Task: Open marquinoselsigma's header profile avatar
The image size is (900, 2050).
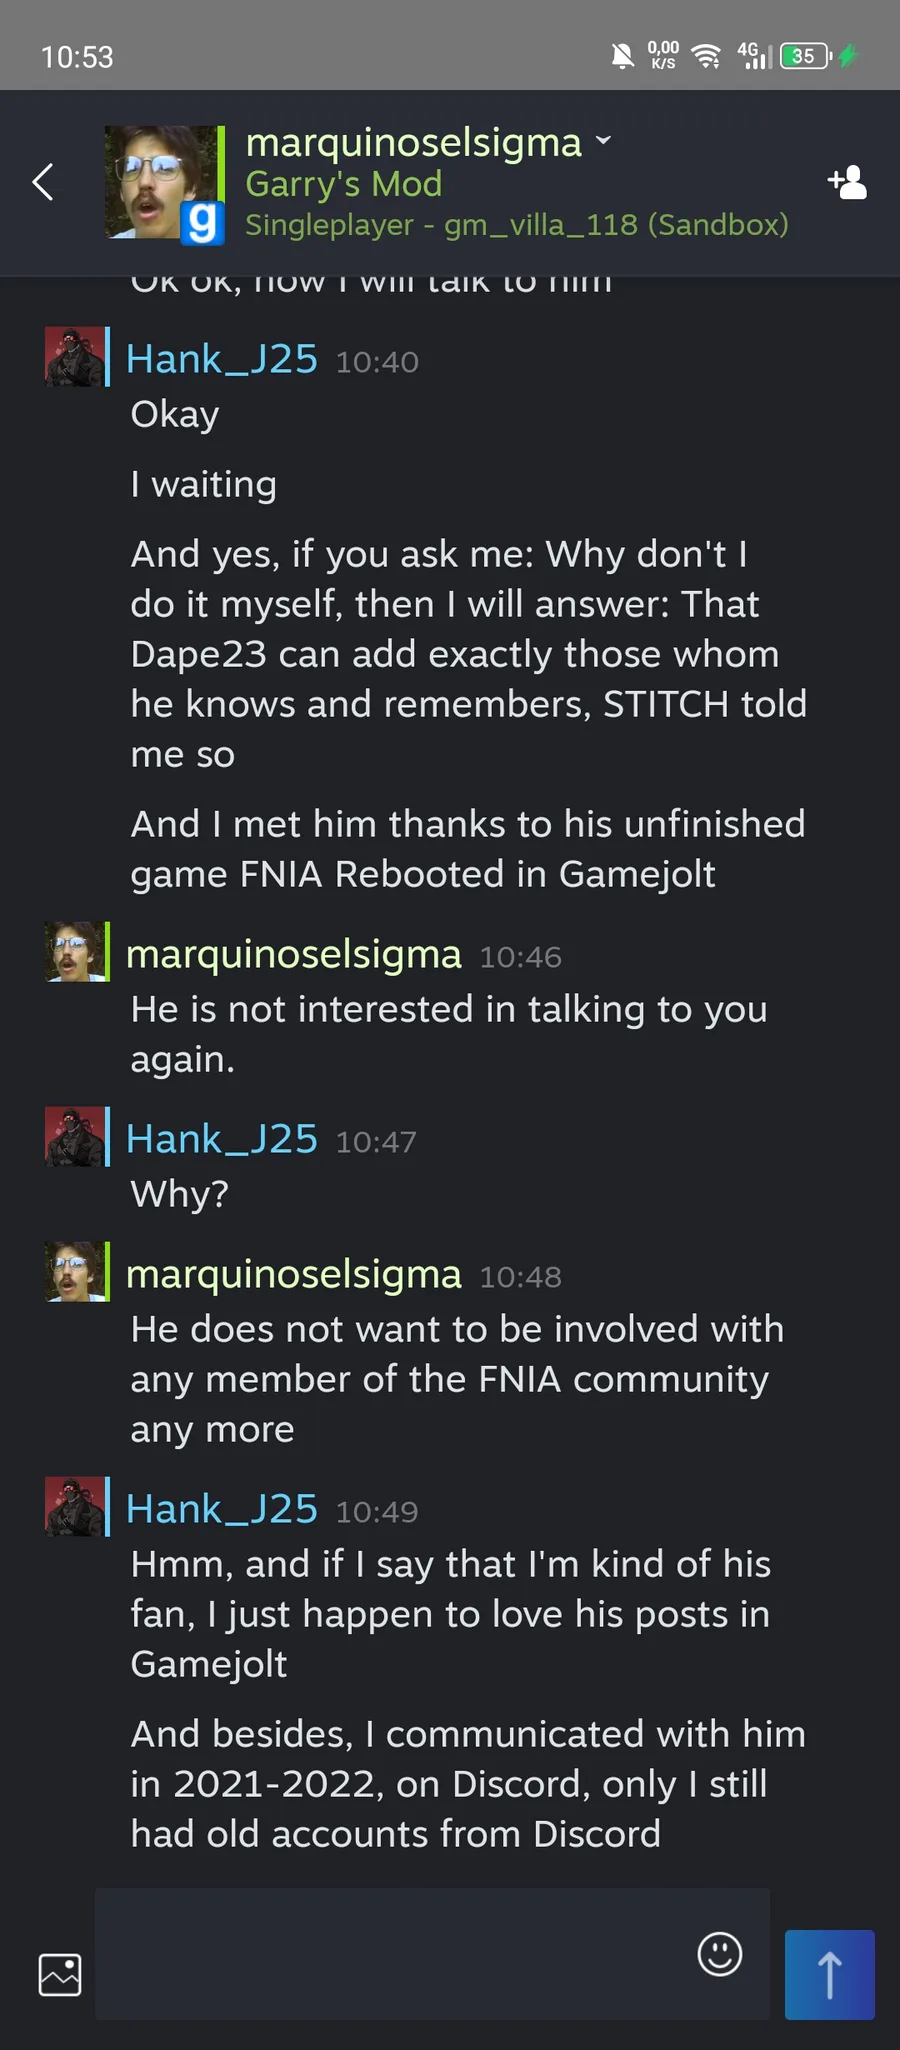Action: 160,182
